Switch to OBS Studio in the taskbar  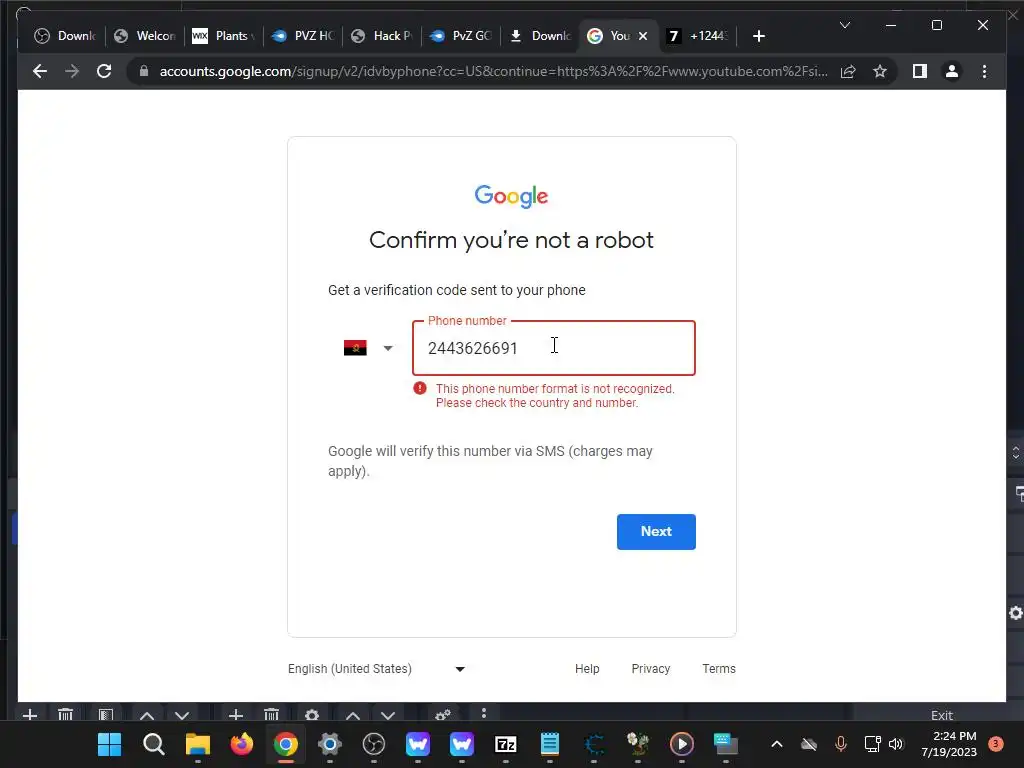click(374, 744)
